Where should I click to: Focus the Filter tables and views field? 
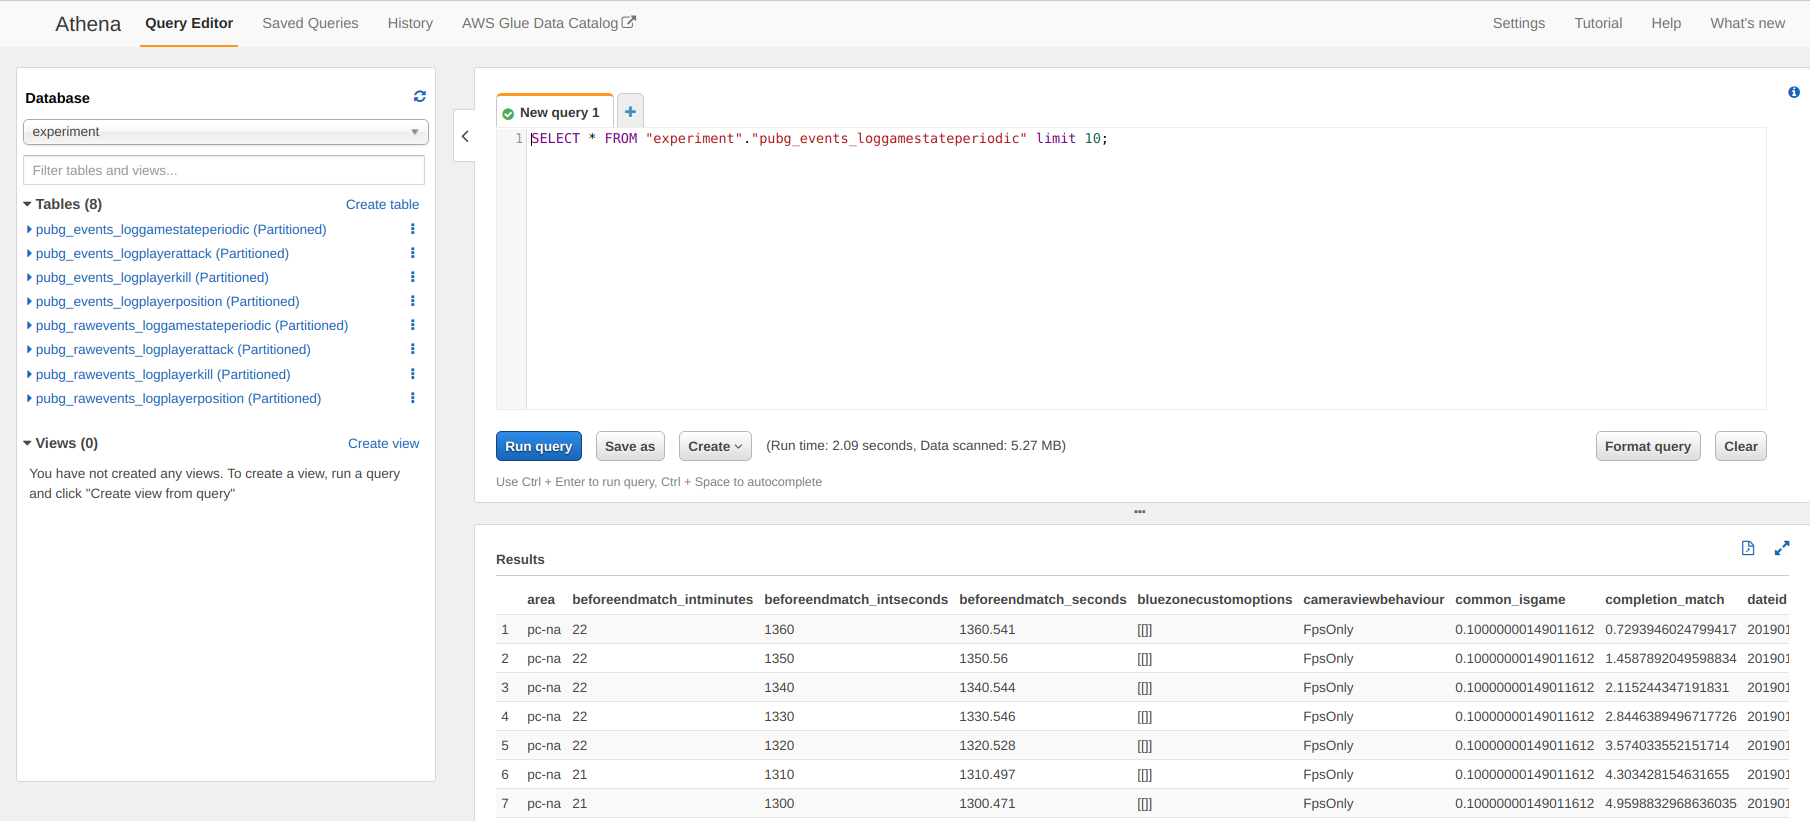point(224,170)
